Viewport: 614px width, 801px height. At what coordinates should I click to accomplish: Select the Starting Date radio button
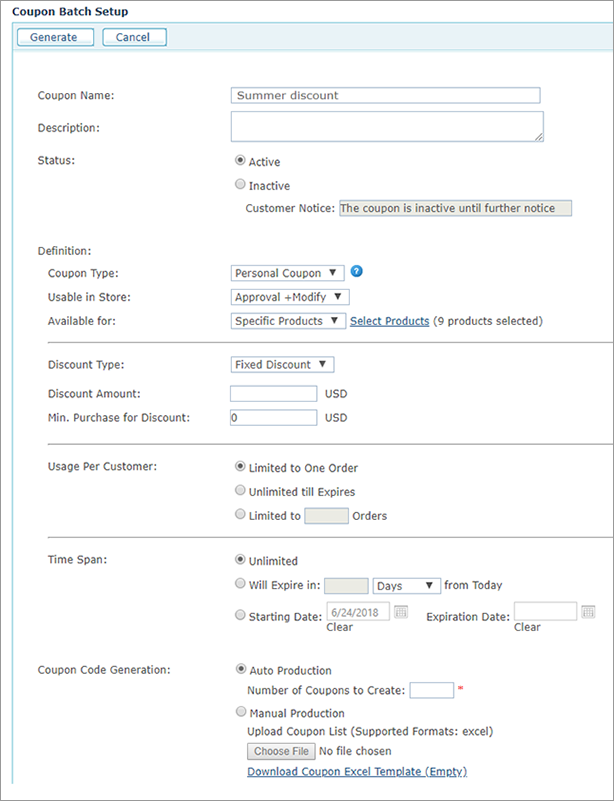coord(240,615)
